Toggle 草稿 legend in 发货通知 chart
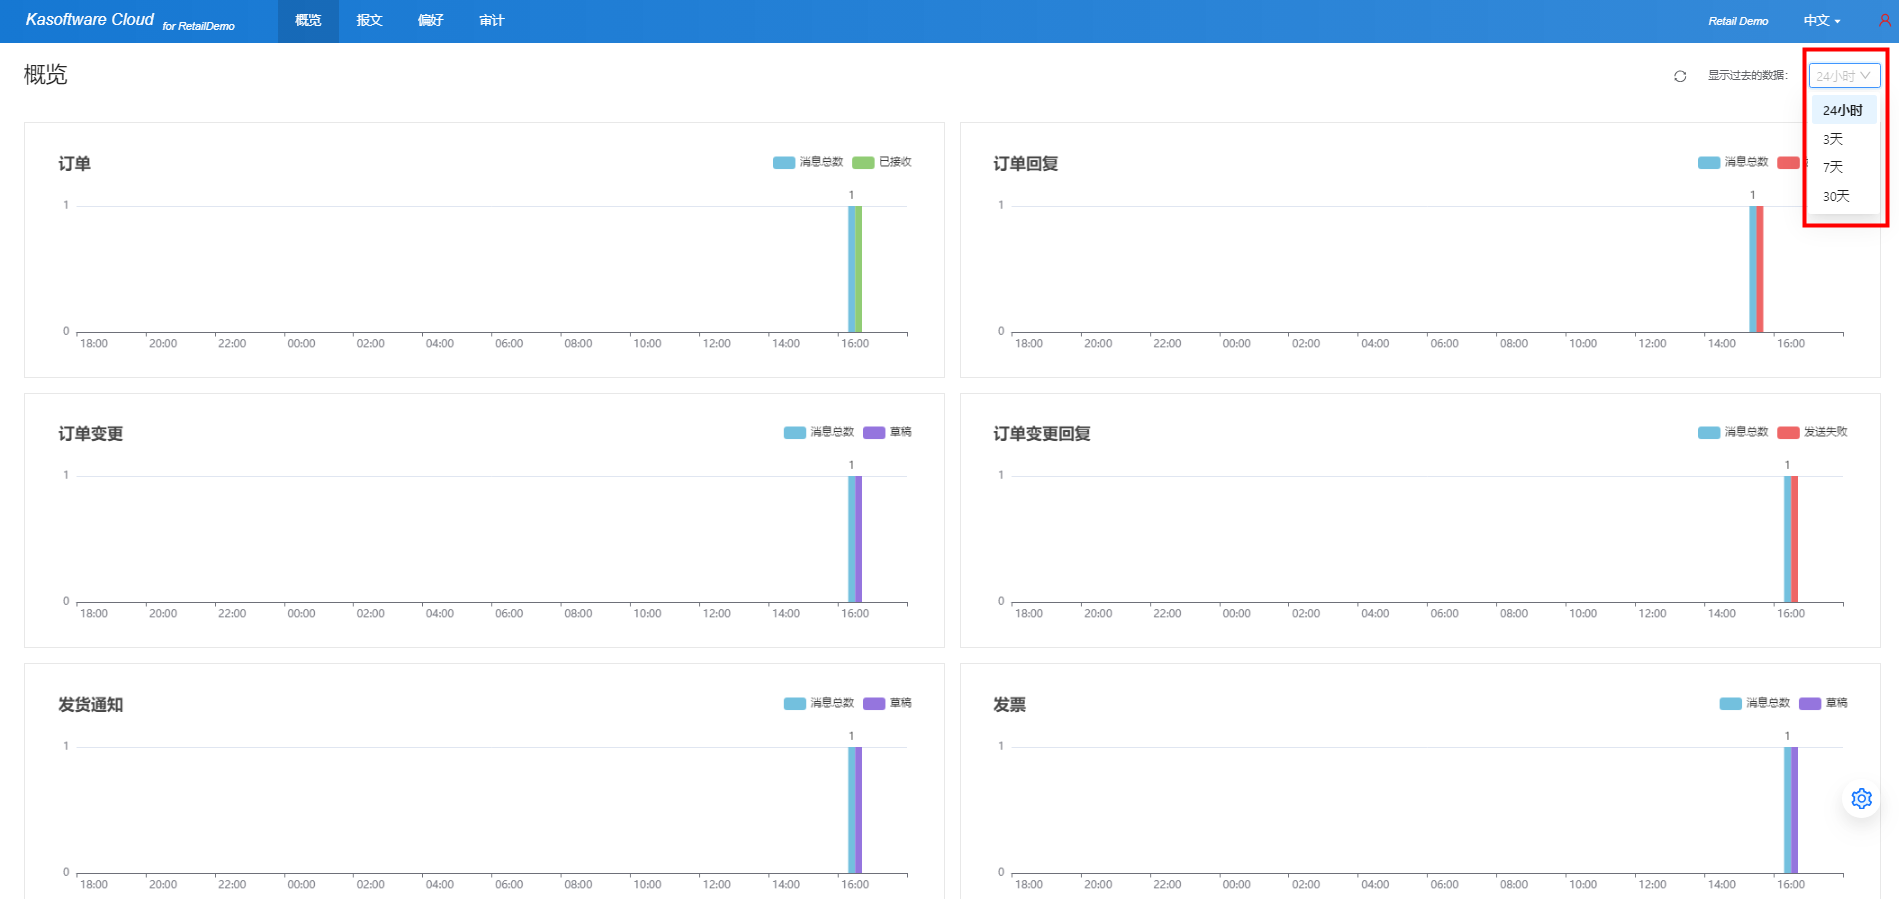Viewport: 1899px width, 899px height. pos(887,703)
